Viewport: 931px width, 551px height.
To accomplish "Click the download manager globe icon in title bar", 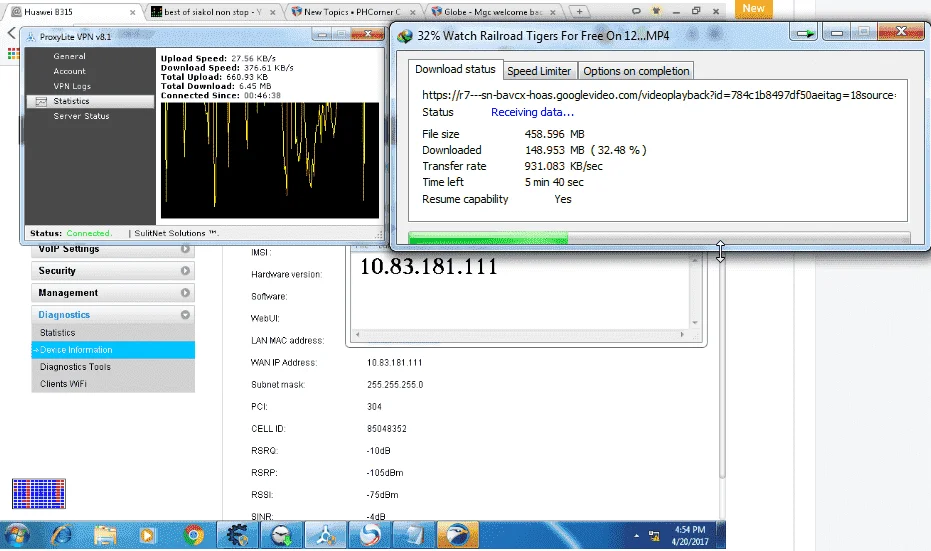I will pos(405,36).
